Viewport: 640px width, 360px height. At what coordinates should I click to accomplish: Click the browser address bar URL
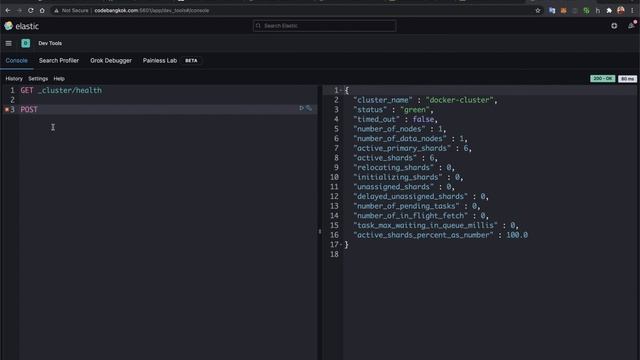(151, 11)
